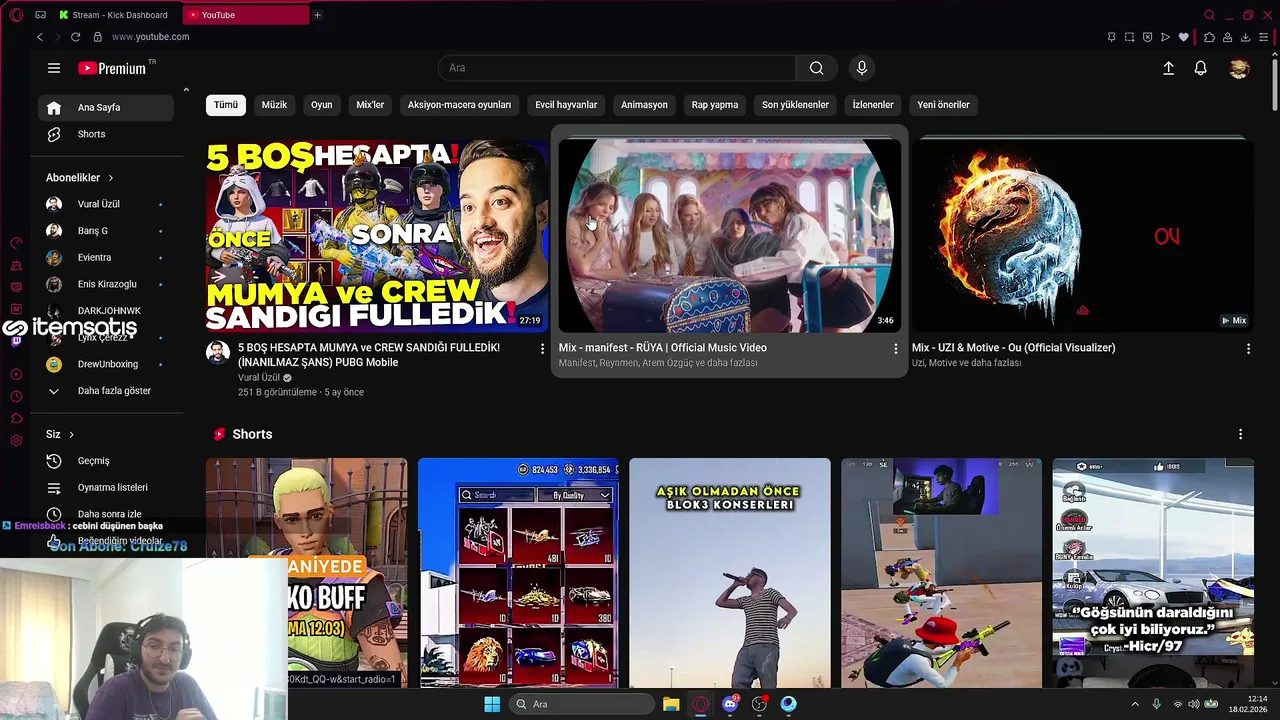The width and height of the screenshot is (1280, 720).
Task: Open the account avatar menu
Action: [x=1239, y=68]
